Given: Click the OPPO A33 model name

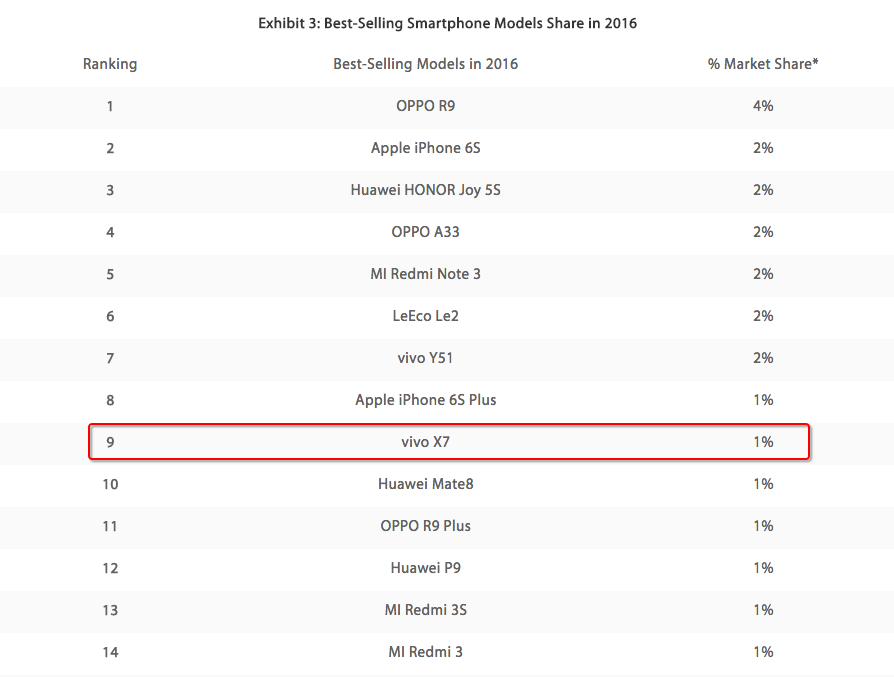Looking at the screenshot, I should coord(425,232).
